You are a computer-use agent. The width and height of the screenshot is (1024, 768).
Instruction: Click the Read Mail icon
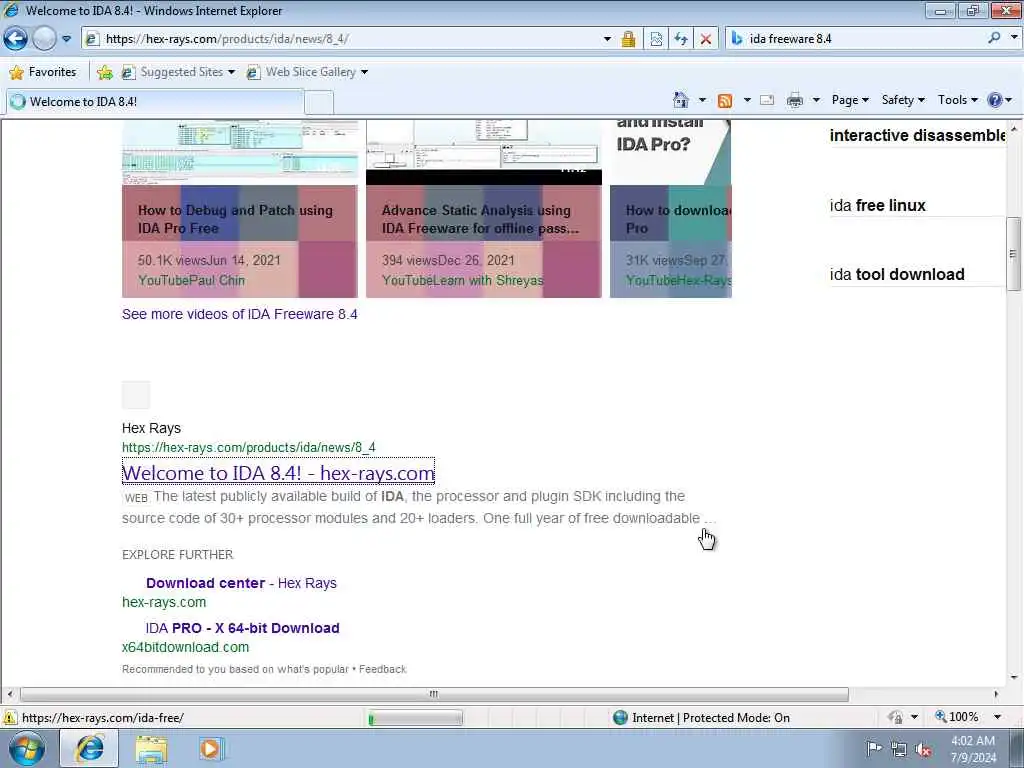point(767,100)
